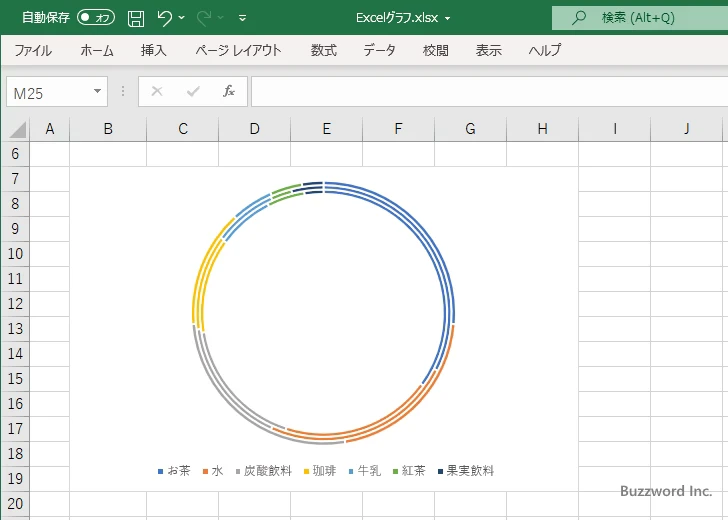The height and width of the screenshot is (520, 728).
Task: Undo the last action
Action: pyautogui.click(x=164, y=18)
